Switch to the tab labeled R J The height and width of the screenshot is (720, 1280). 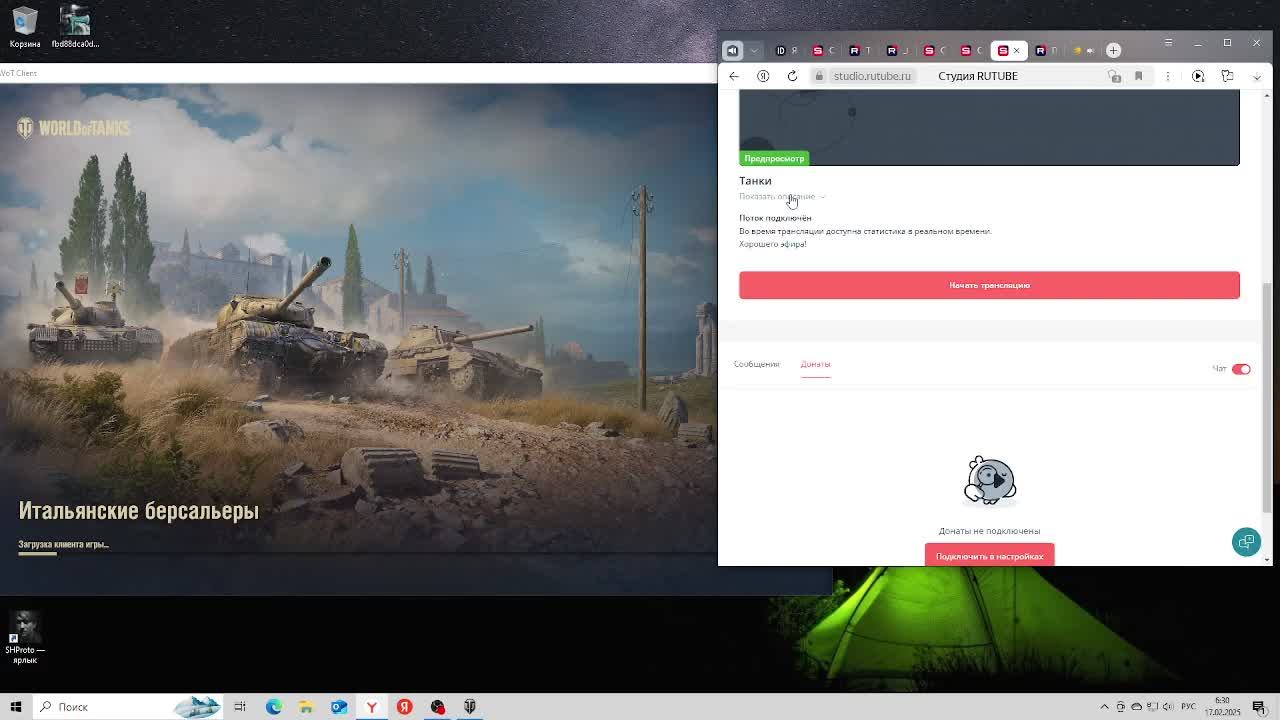[x=897, y=50]
